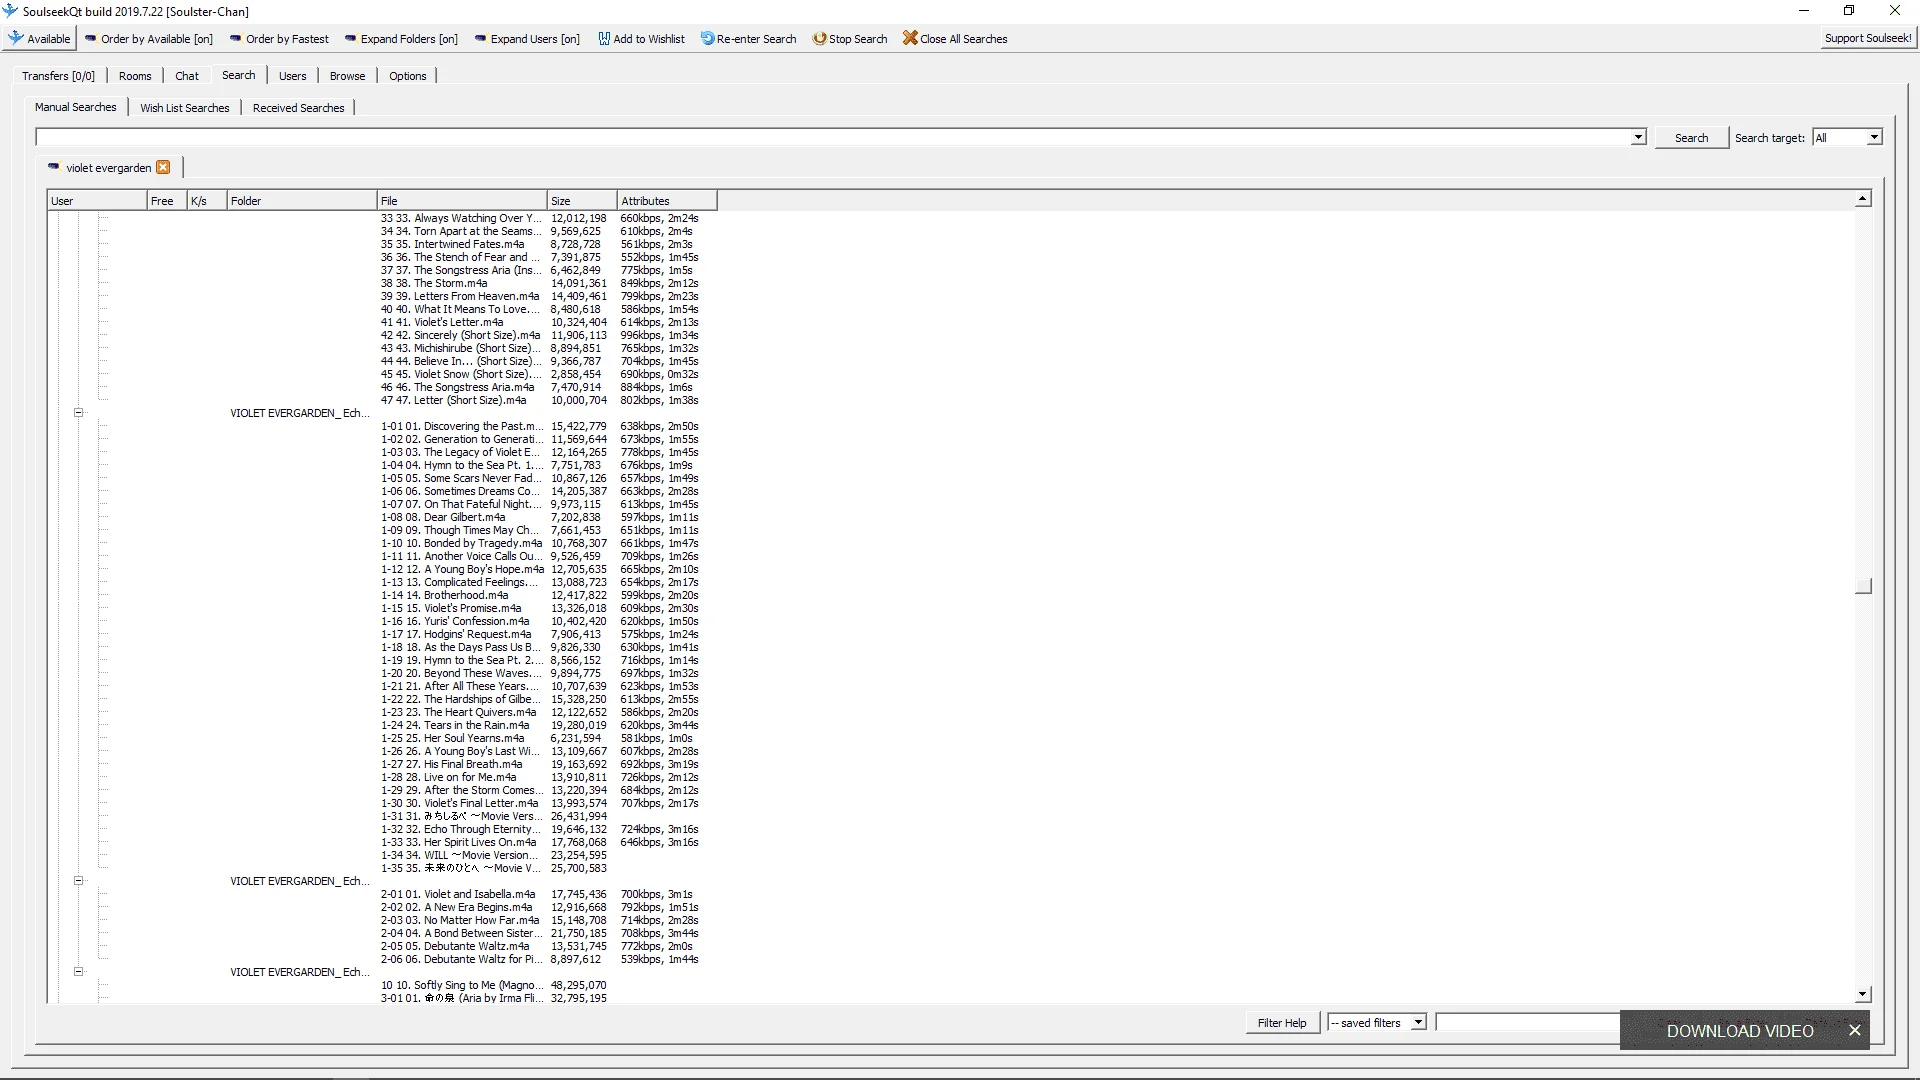This screenshot has height=1080, width=1920.
Task: Toggle Expand Users [on]
Action: coord(527,39)
